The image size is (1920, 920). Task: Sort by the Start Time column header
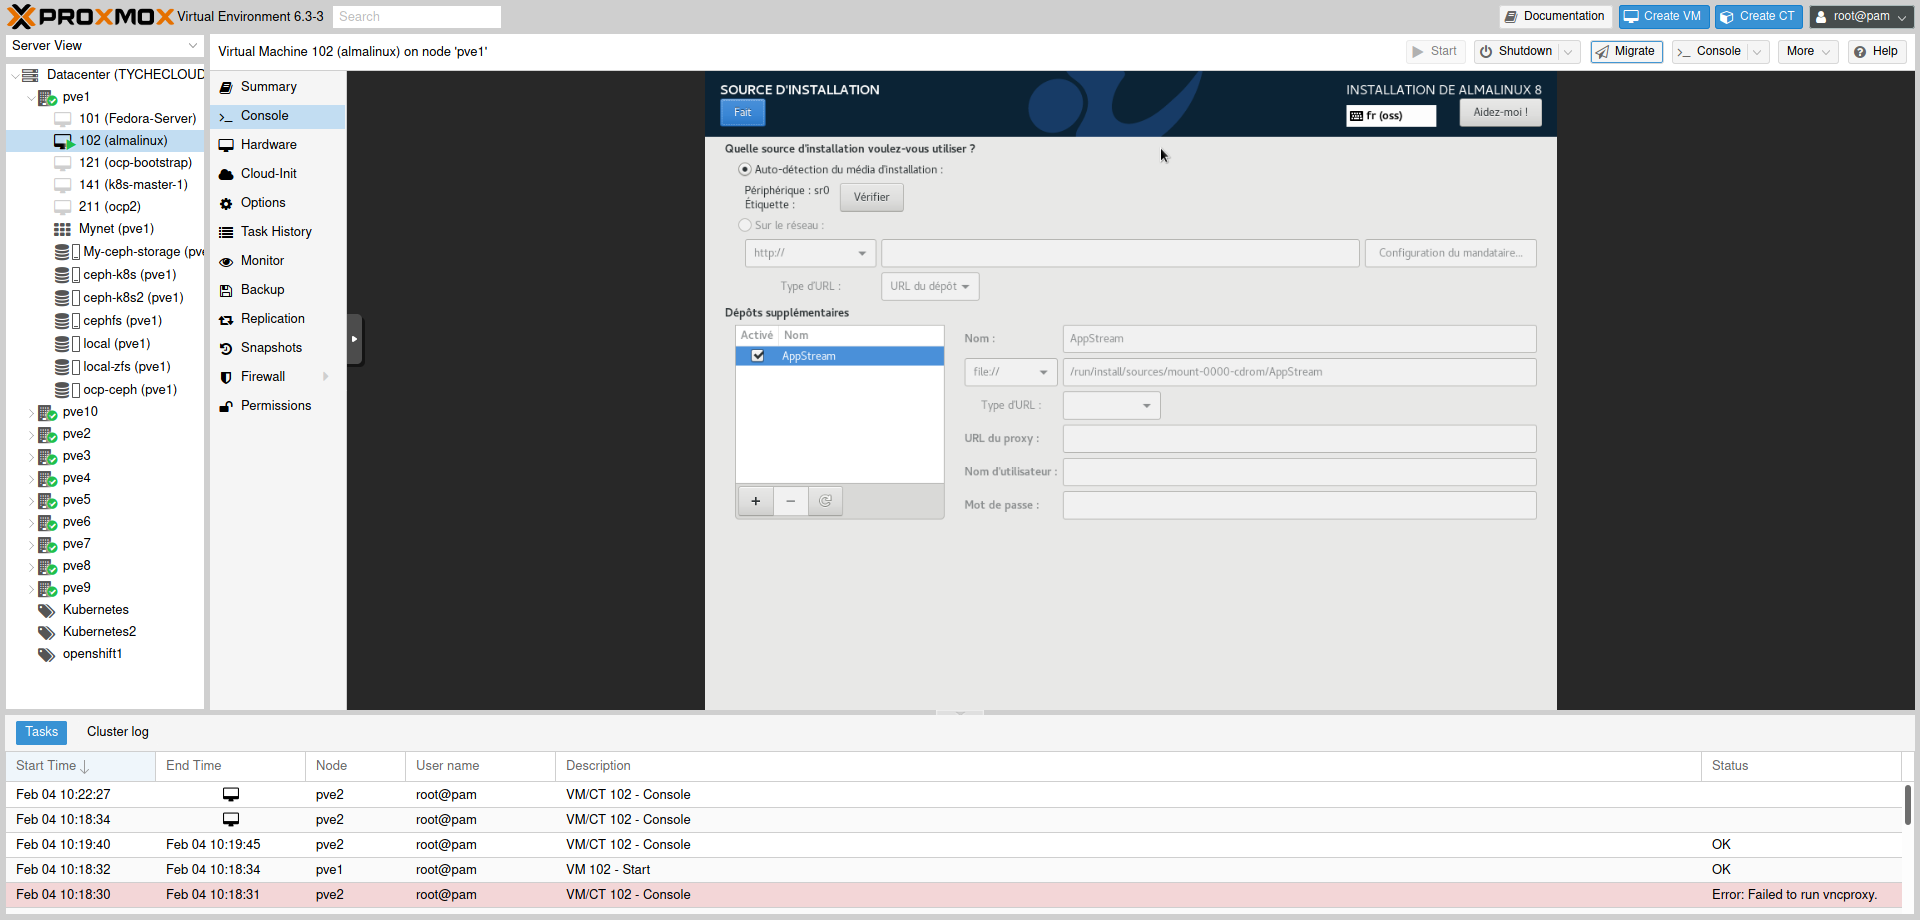(x=80, y=766)
